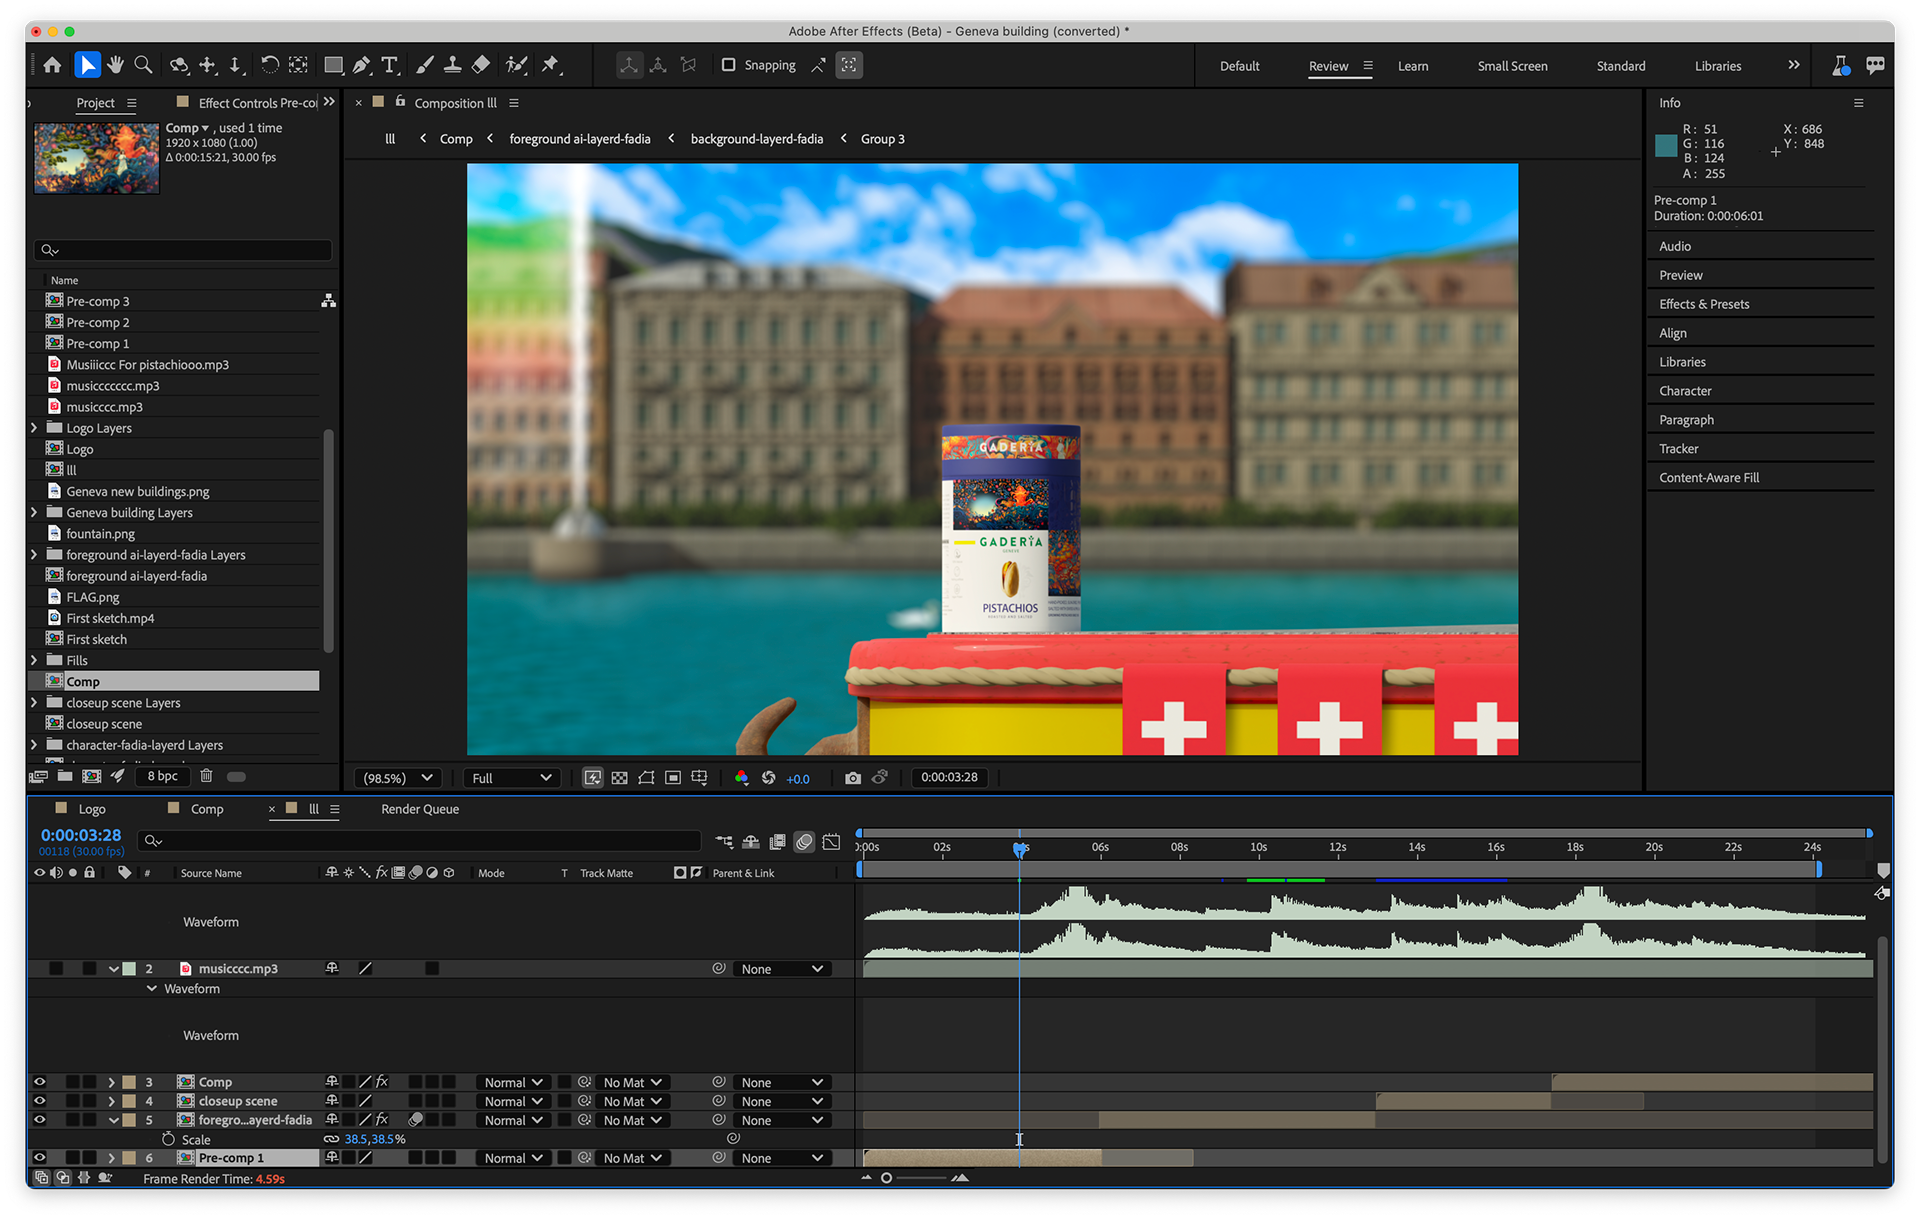The width and height of the screenshot is (1920, 1219).
Task: Adjust the +0.0 exposure value
Action: pyautogui.click(x=798, y=779)
